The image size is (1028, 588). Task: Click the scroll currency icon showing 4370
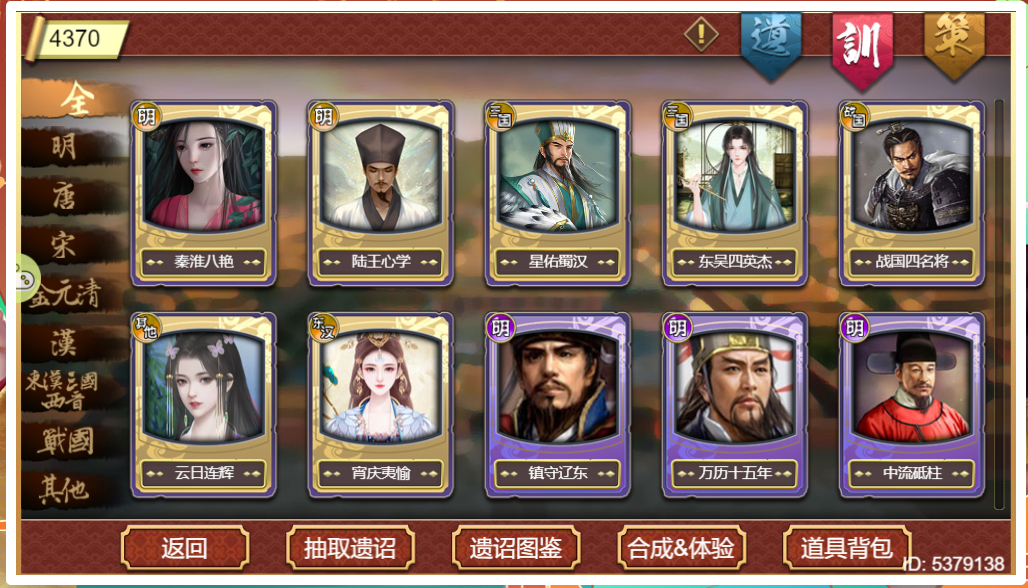[35, 38]
